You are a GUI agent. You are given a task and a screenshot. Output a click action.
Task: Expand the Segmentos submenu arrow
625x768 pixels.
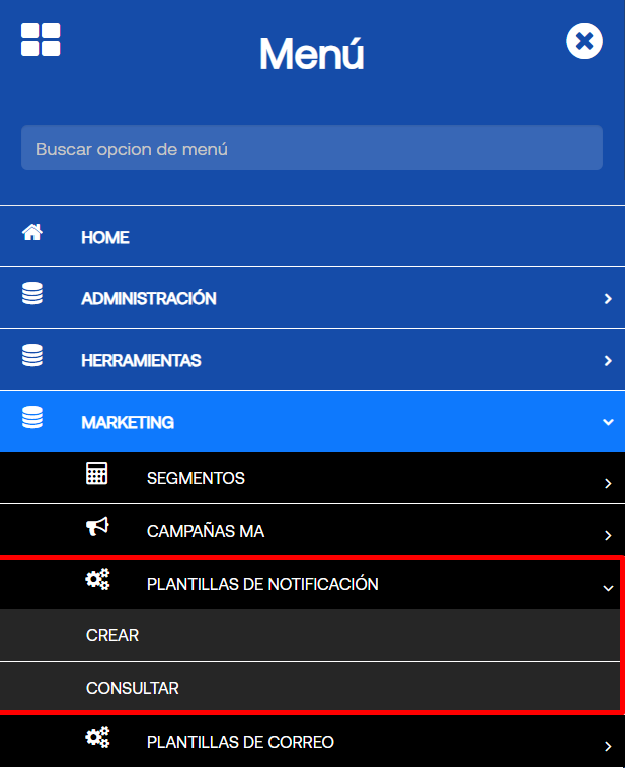click(x=608, y=484)
